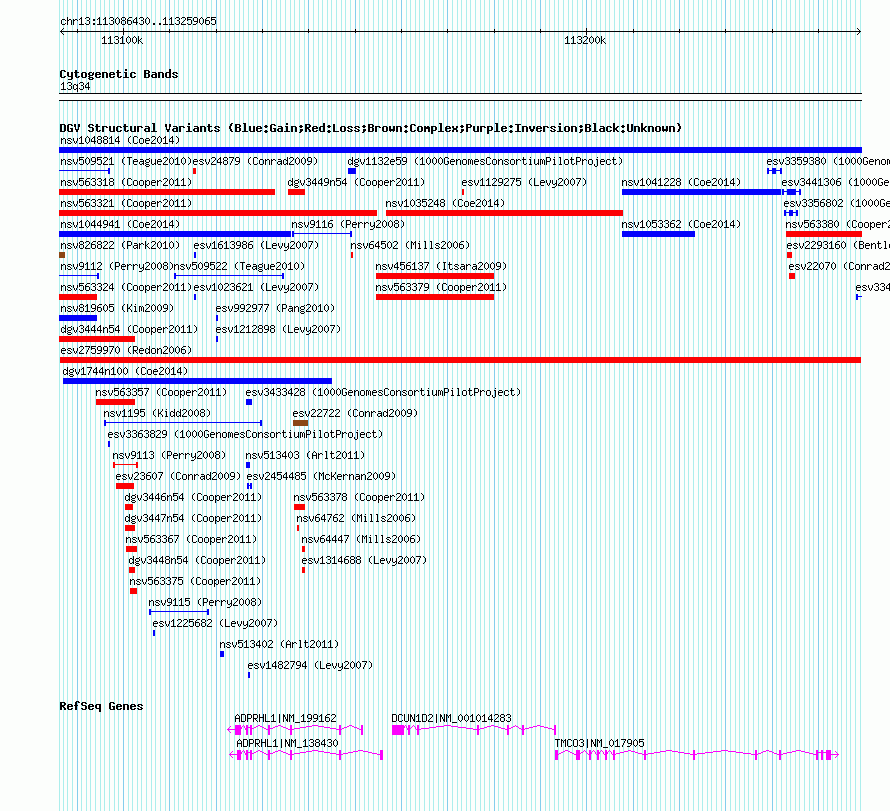Click nsv513402 (Arlt2011) variant label
890x811 pixels.
(279, 644)
